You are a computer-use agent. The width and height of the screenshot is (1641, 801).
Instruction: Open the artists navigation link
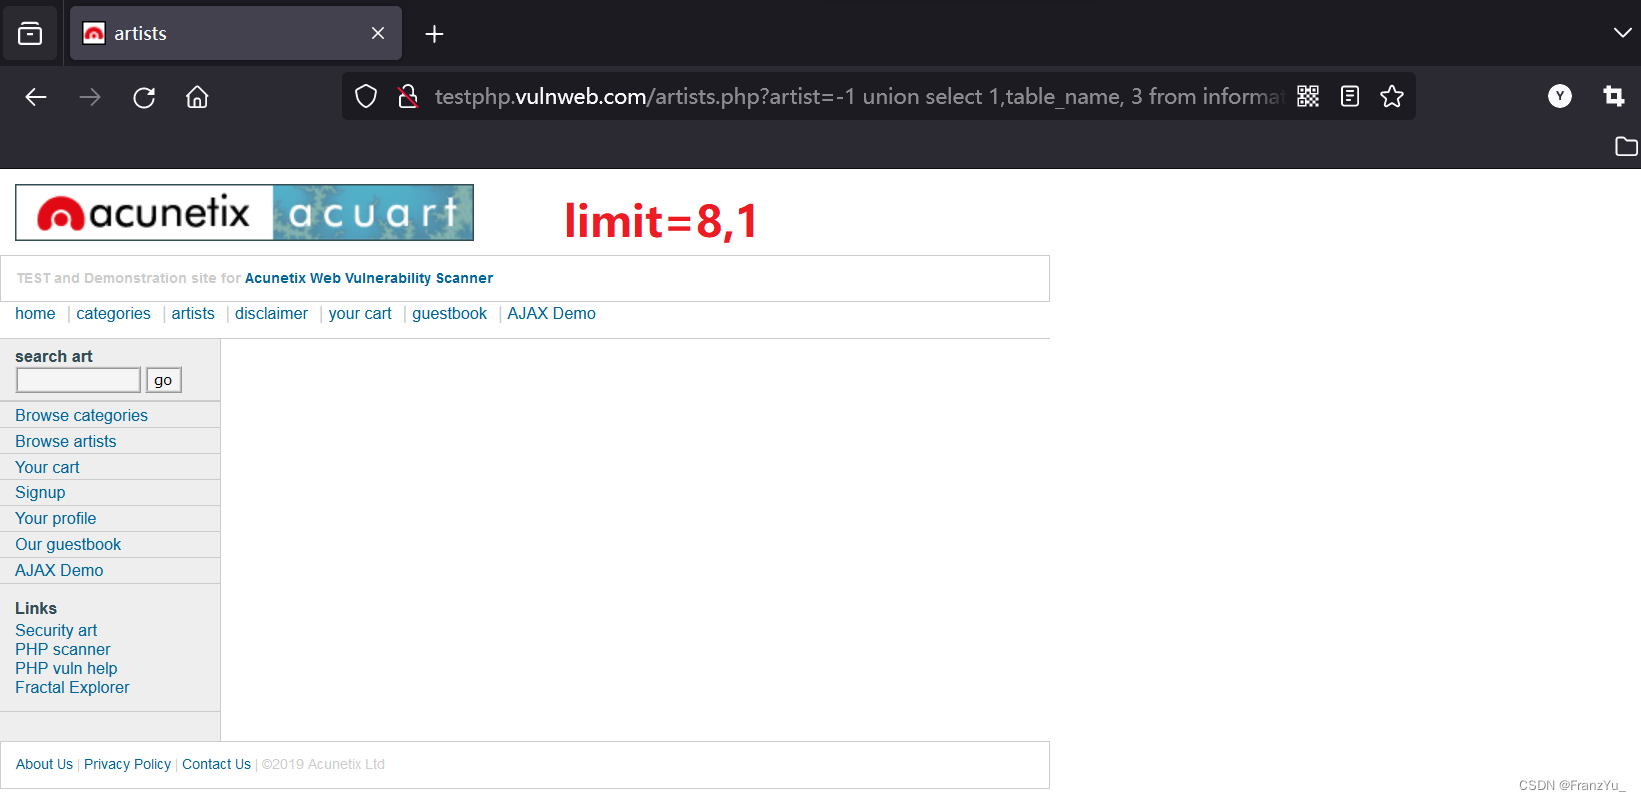193,314
